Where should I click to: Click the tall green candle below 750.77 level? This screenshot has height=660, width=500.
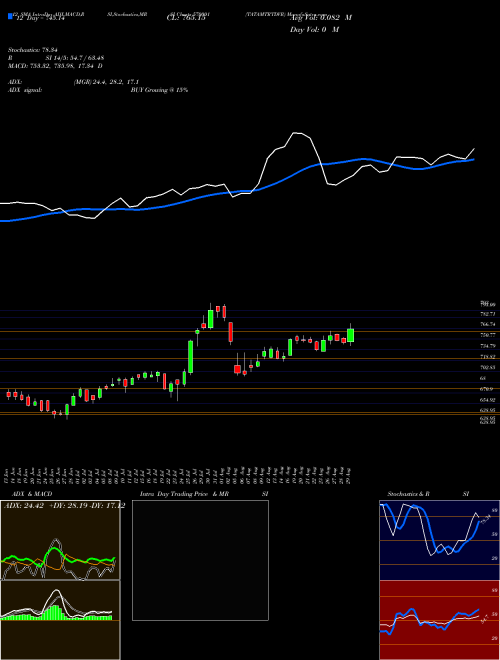[x=190, y=357]
